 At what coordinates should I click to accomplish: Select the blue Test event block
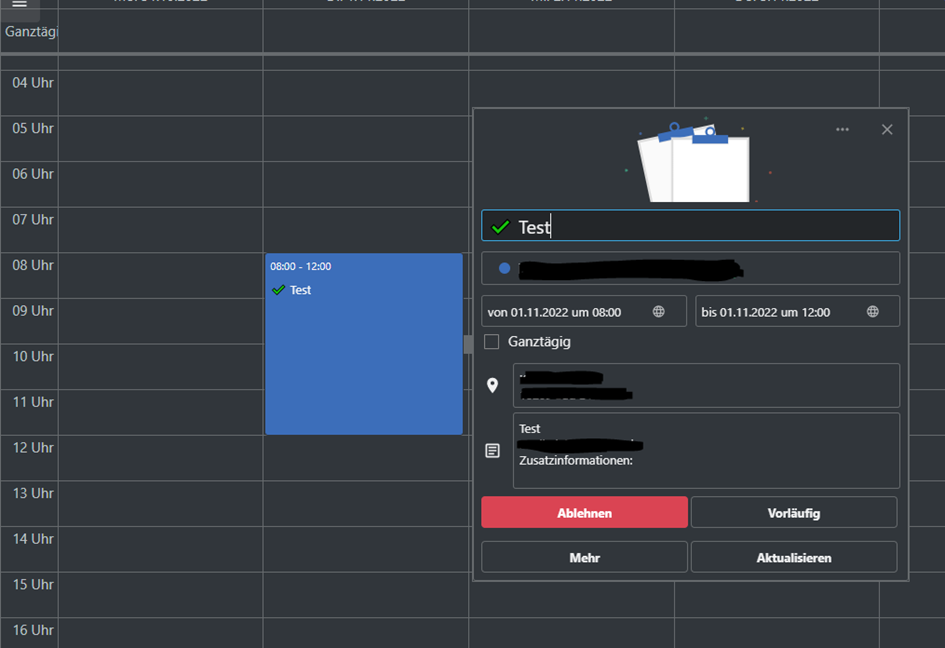click(x=364, y=344)
